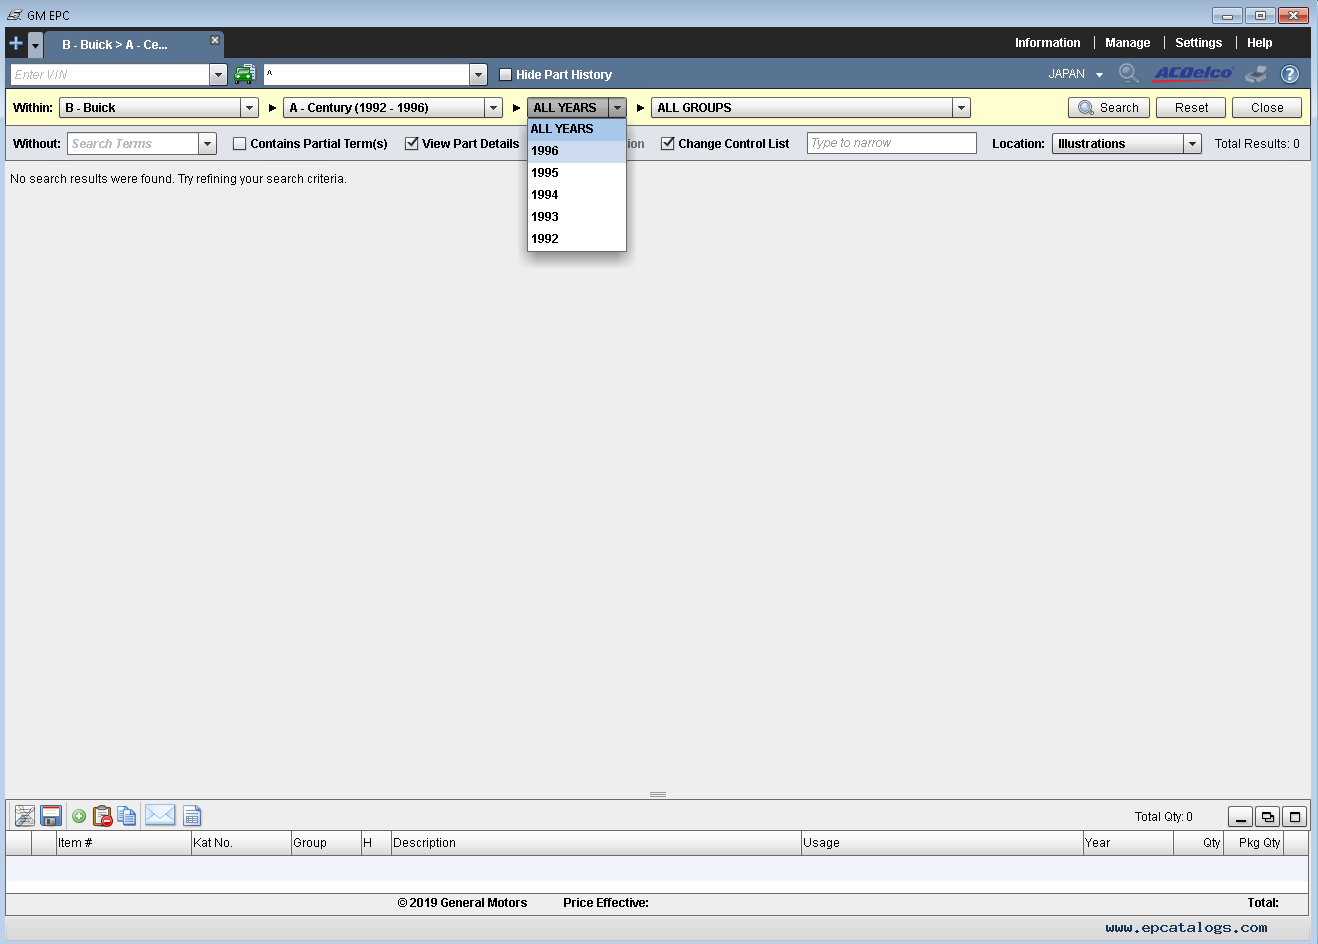Image resolution: width=1318 pixels, height=944 pixels.
Task: Uncheck Change Control List checkbox
Action: pos(668,144)
